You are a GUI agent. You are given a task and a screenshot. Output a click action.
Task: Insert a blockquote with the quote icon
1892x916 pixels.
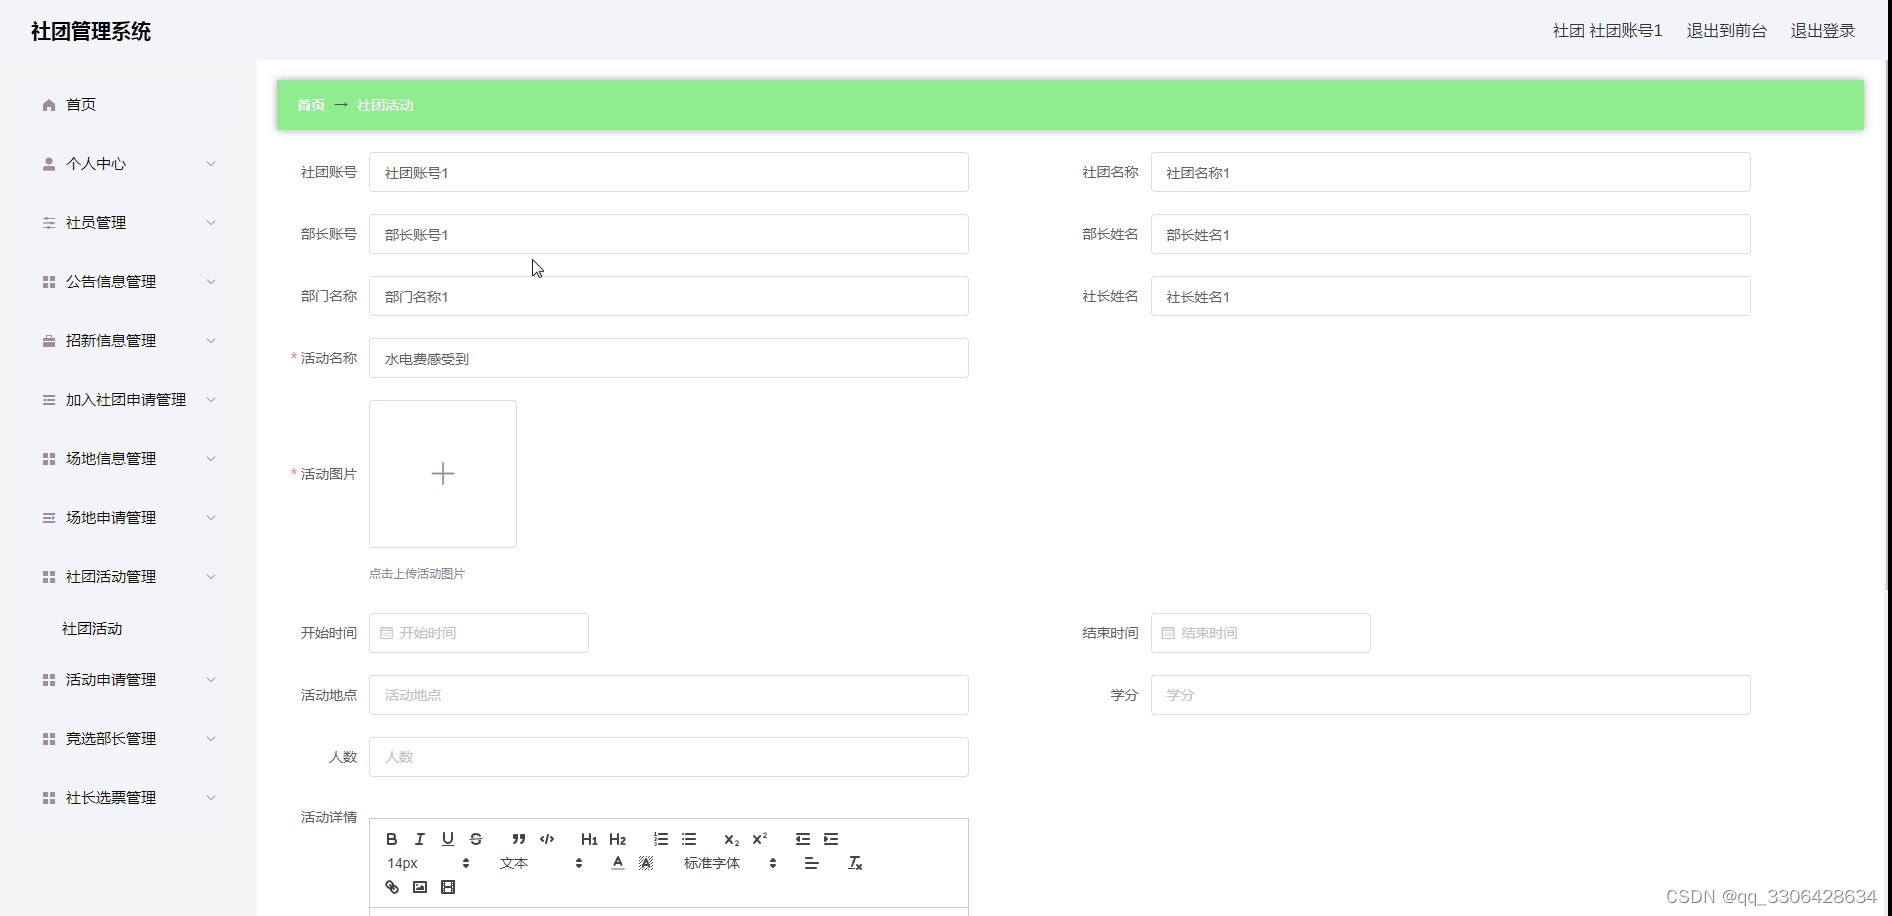519,839
